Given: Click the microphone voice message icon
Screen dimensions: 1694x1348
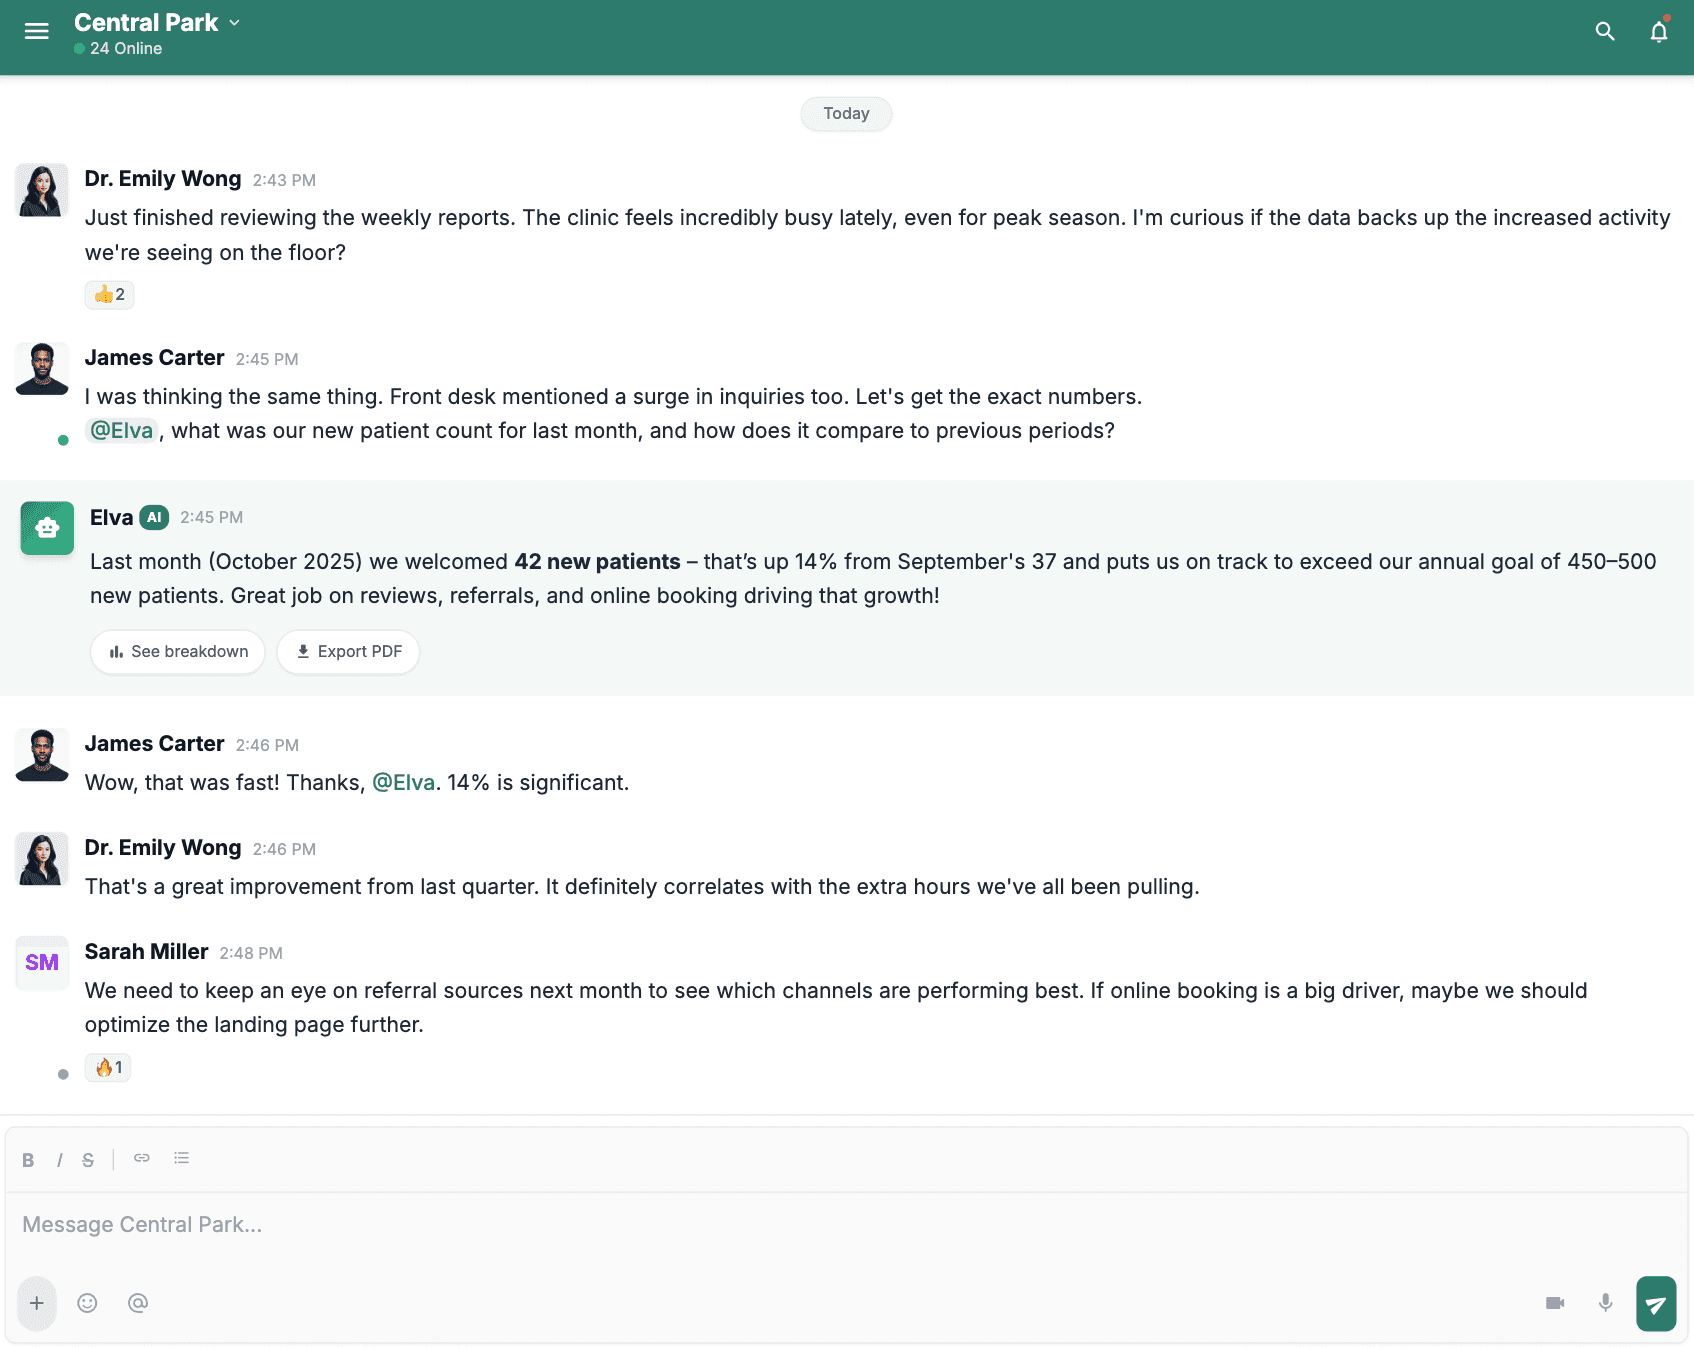Looking at the screenshot, I should [x=1605, y=1303].
